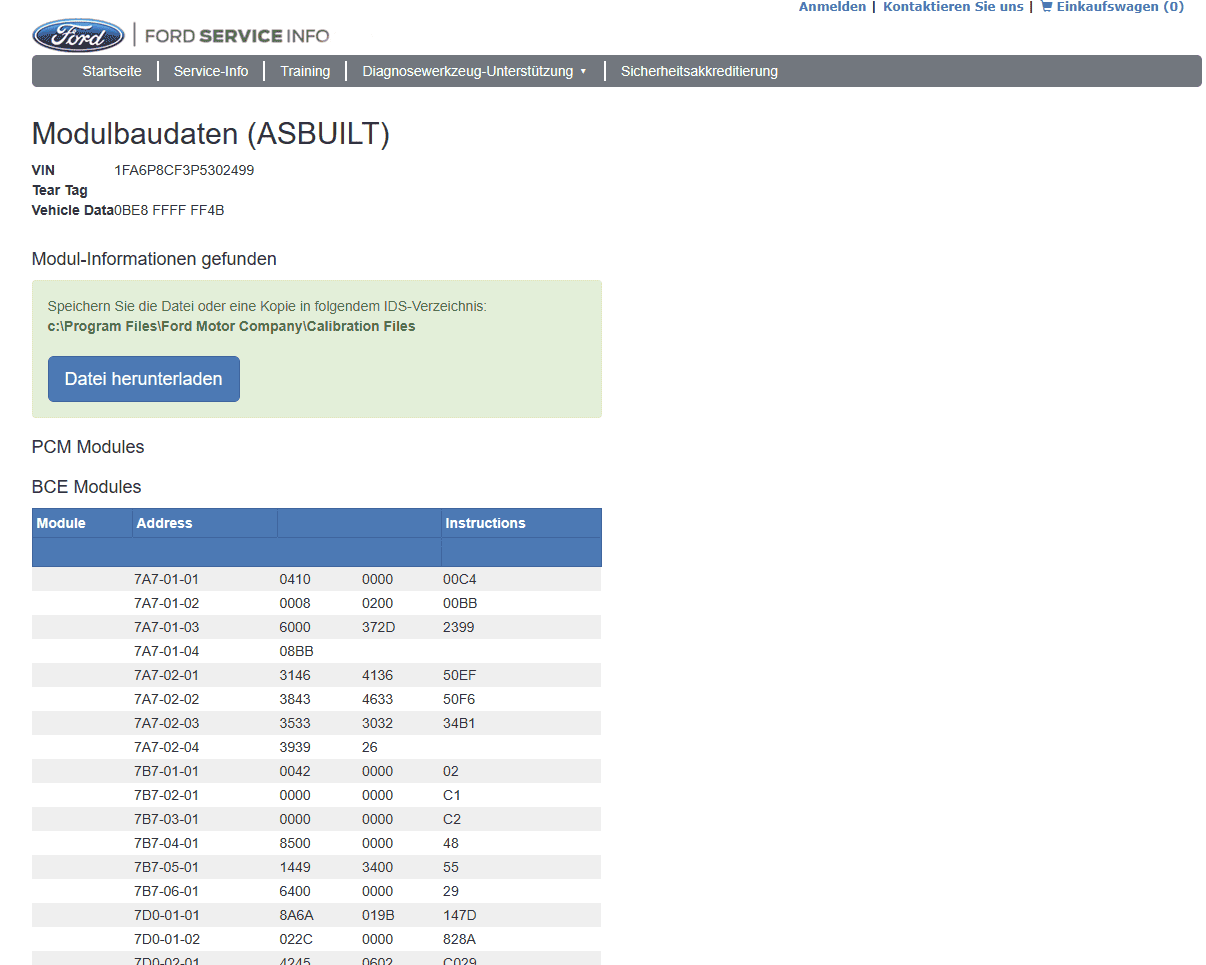This screenshot has height=965, width=1206.
Task: Click address cell 7A7-01-01
Action: pos(166,579)
